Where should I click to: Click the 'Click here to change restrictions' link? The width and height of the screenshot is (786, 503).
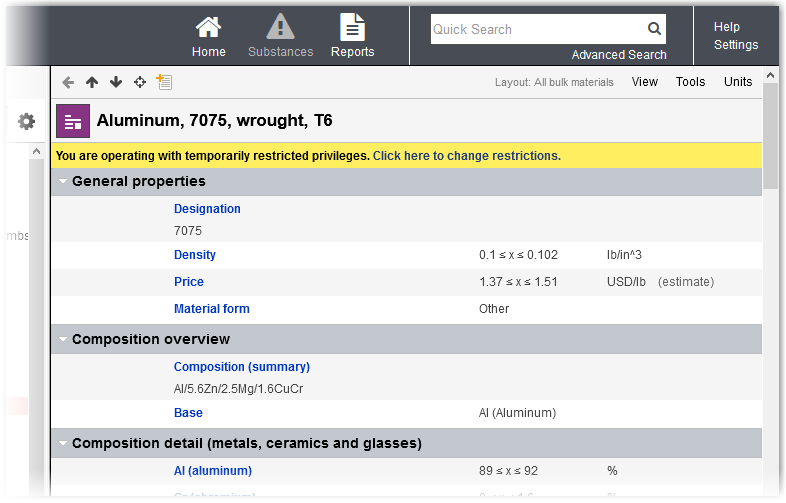[x=466, y=156]
